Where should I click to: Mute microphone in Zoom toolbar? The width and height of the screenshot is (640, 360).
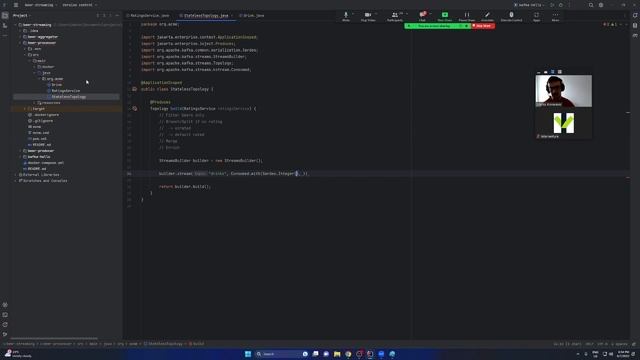click(346, 16)
